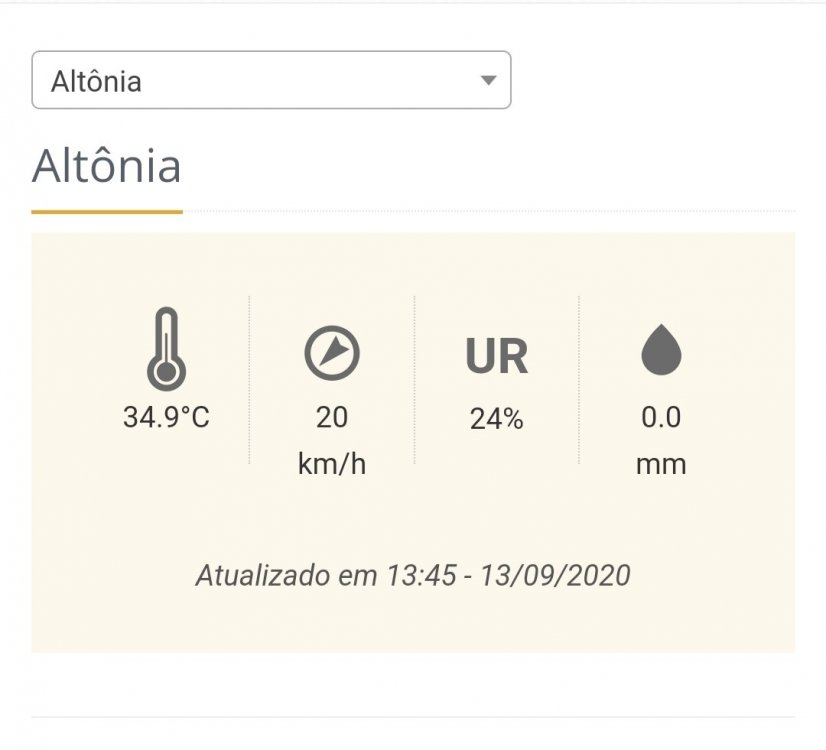Screen dimensions: 826x750
Task: Open the Altônia city selector dropdown
Action: [271, 80]
